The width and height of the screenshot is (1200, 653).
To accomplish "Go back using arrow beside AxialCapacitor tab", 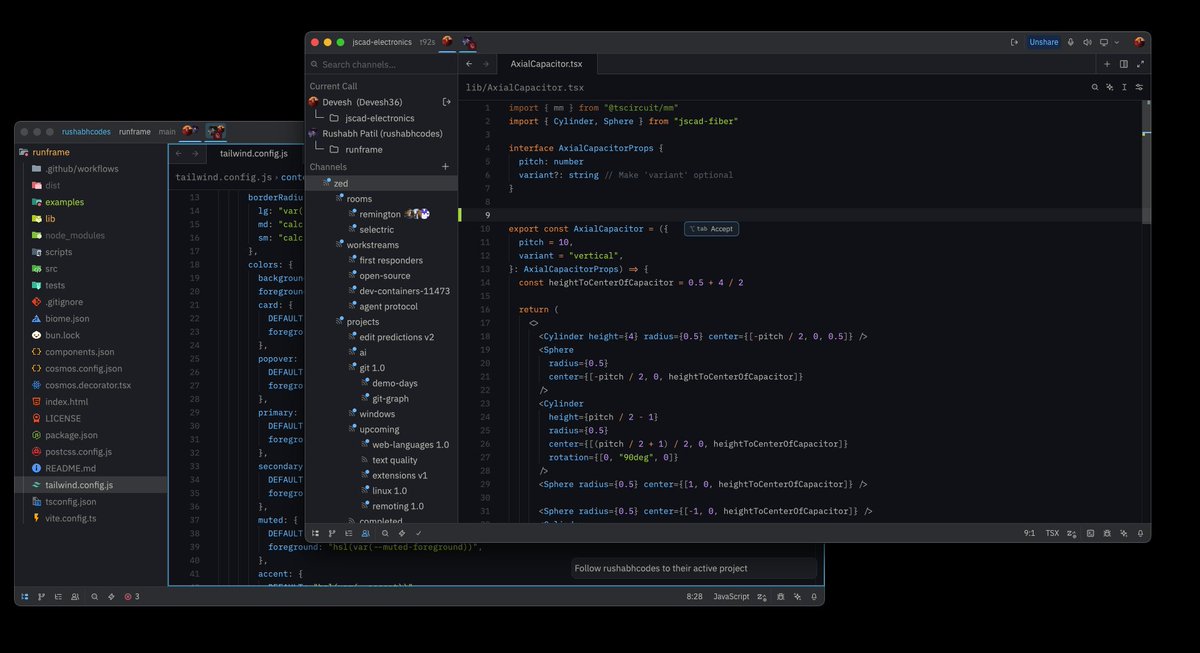I will (x=471, y=64).
